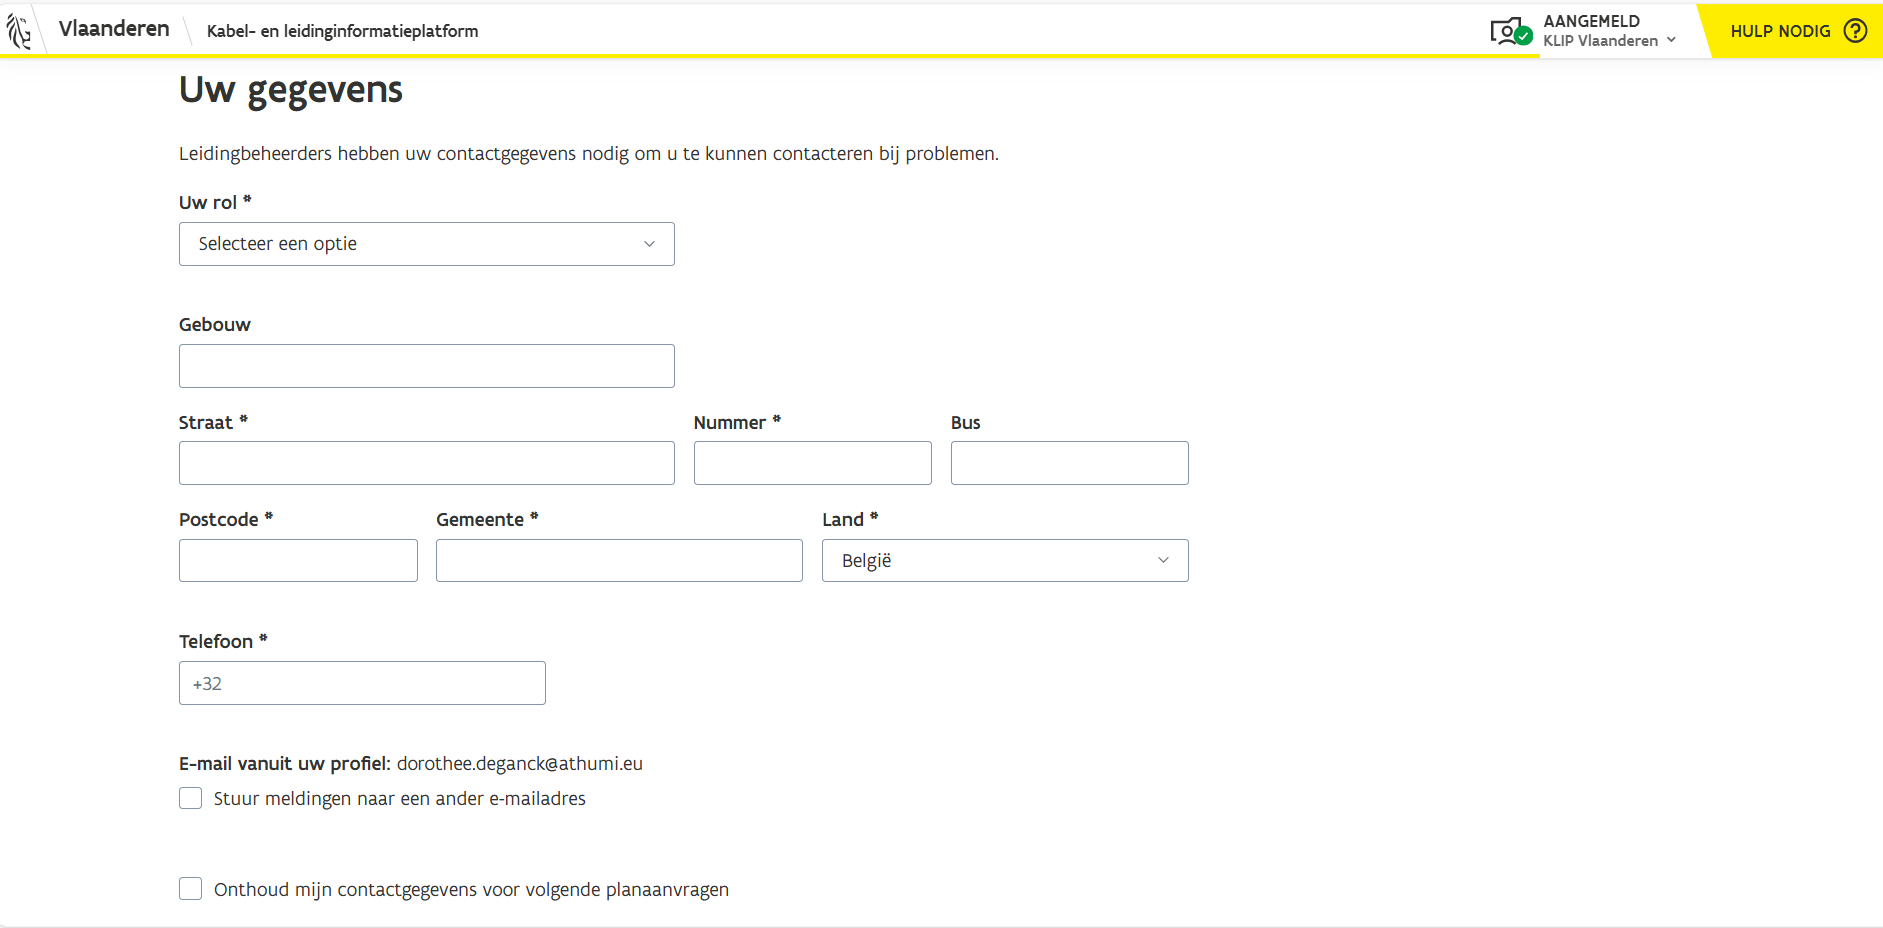Open the Vlaanderen home link
Image resolution: width=1883 pixels, height=928 pixels.
[x=114, y=29]
